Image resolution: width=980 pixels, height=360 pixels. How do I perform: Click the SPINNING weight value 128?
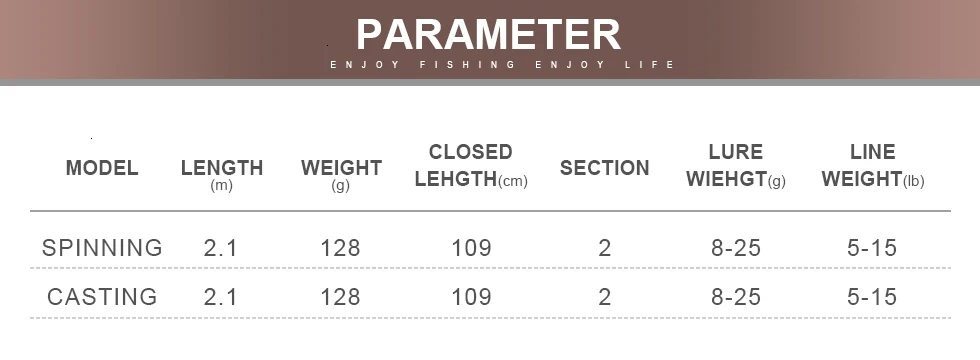point(341,248)
